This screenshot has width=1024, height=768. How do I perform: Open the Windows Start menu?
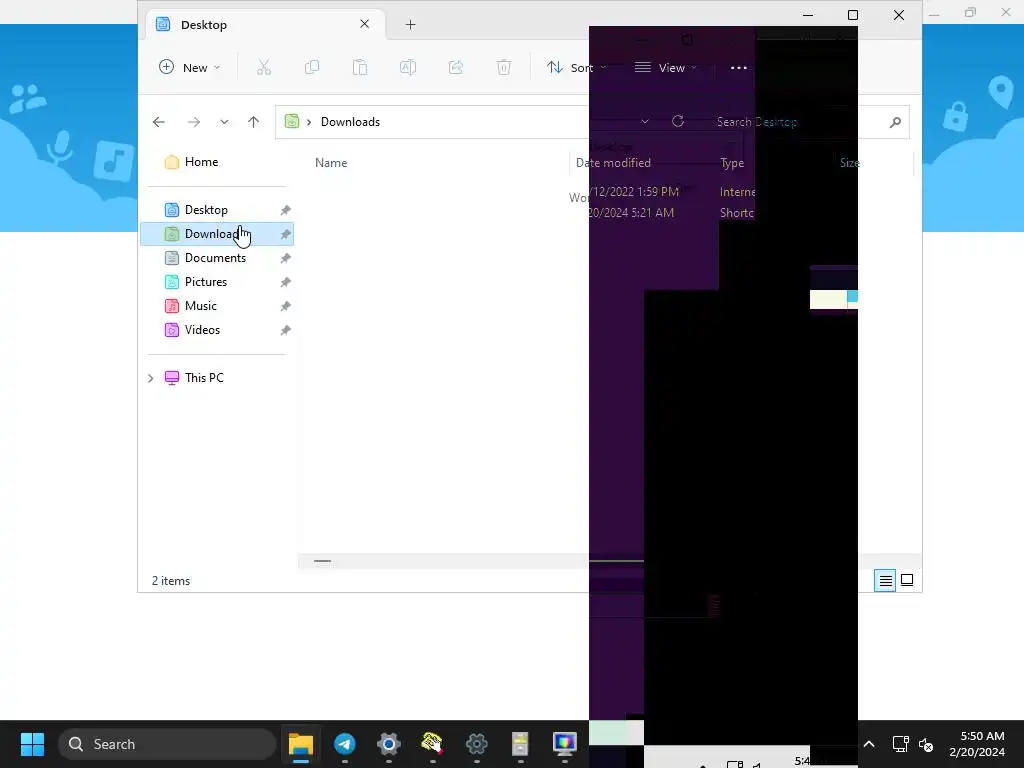pos(32,744)
